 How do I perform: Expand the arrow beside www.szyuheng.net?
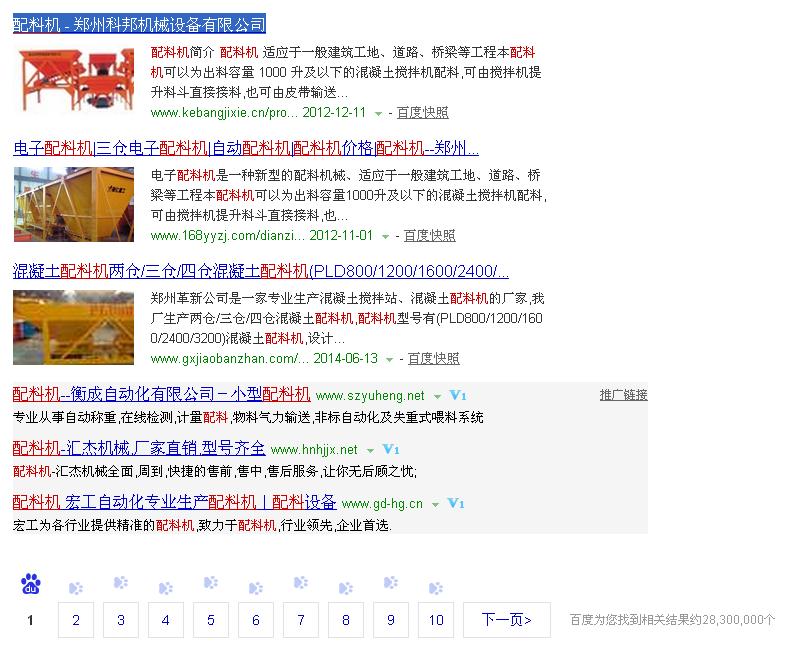point(437,397)
